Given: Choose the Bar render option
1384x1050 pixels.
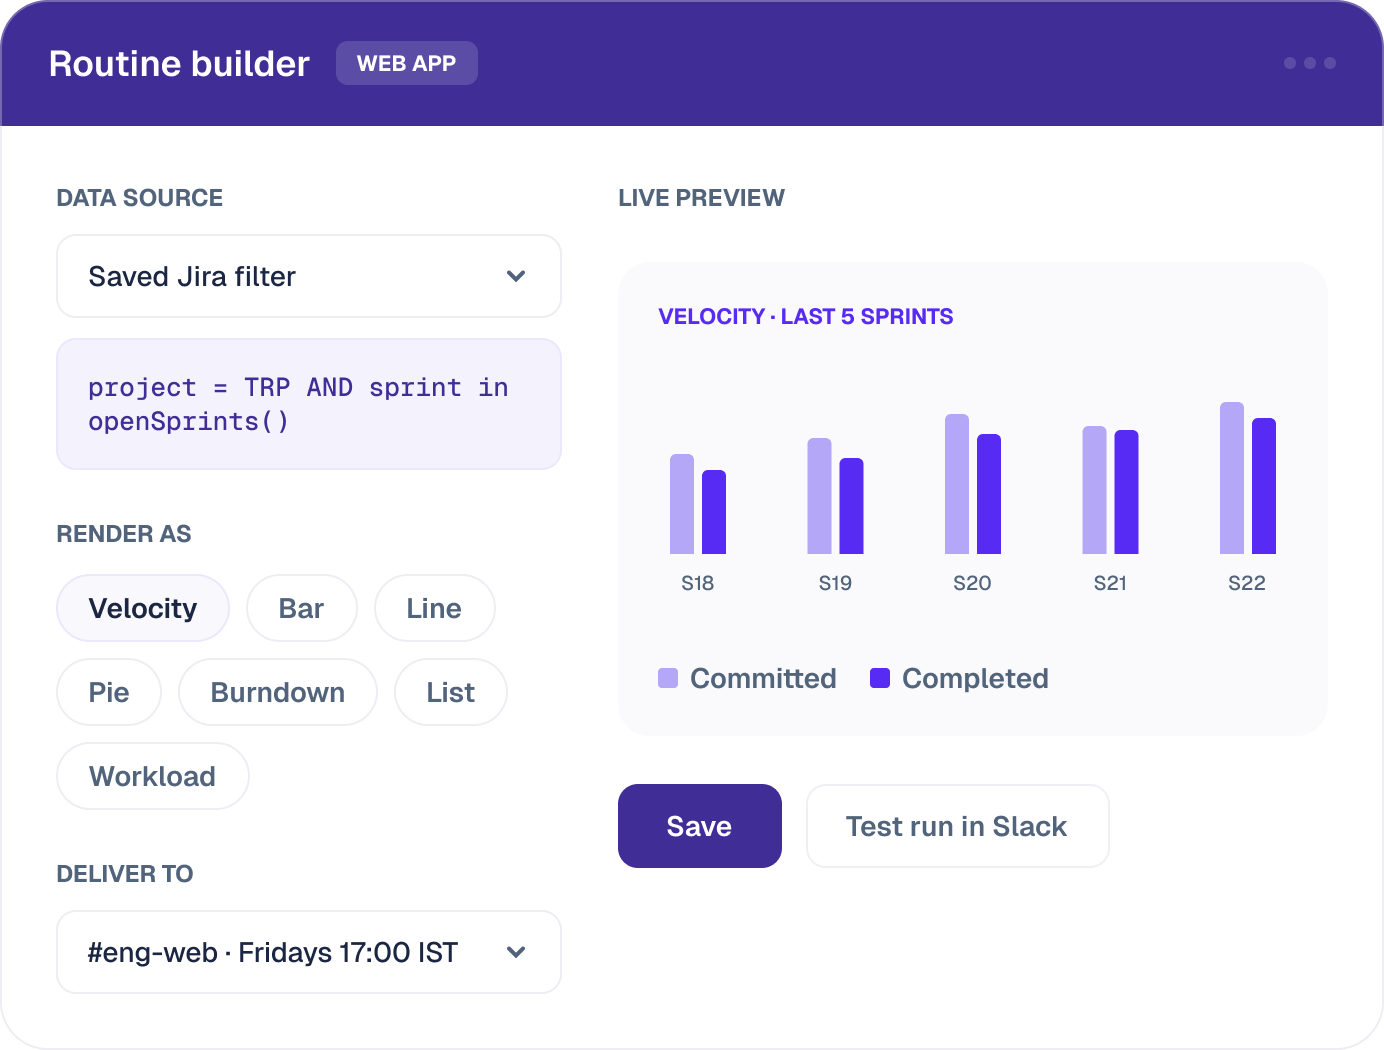Looking at the screenshot, I should coord(301,608).
